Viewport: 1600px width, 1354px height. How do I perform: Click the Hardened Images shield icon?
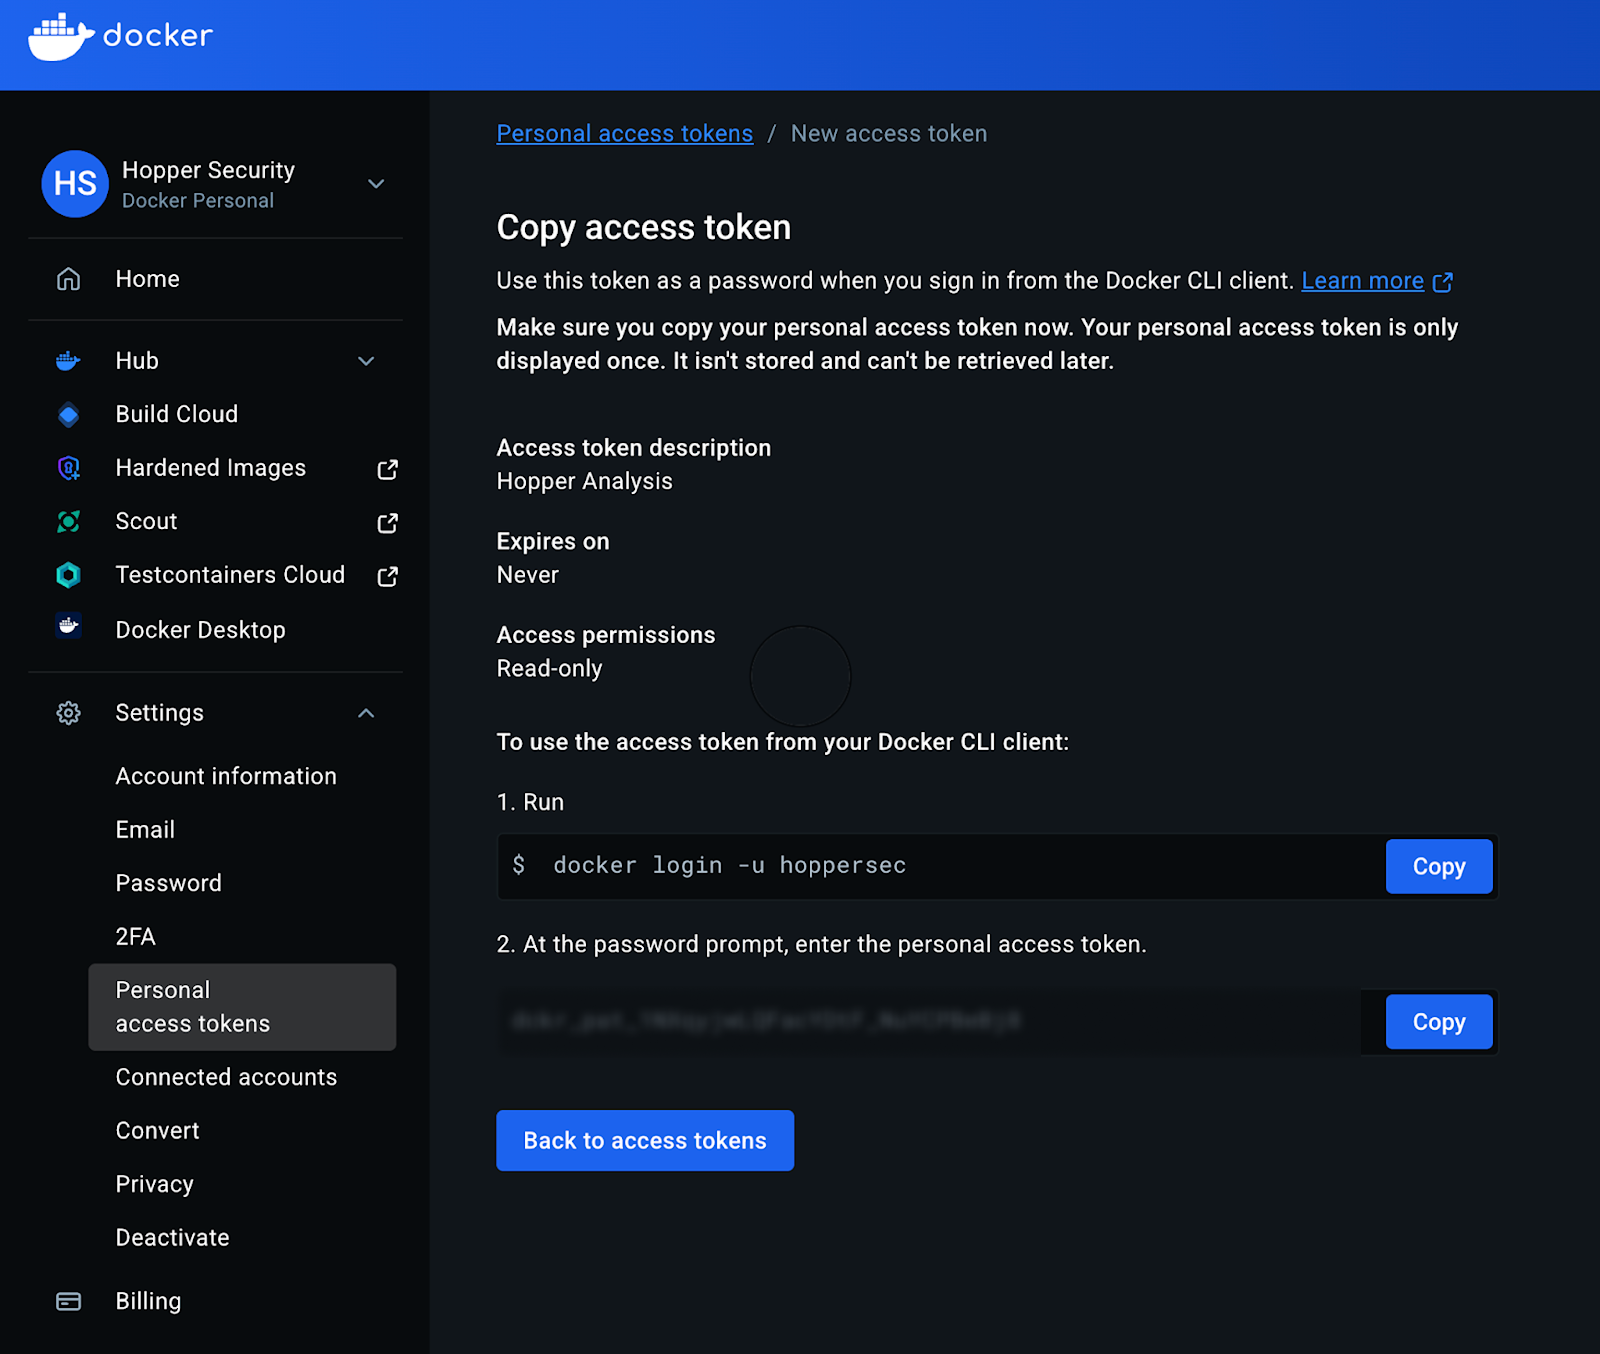(68, 468)
